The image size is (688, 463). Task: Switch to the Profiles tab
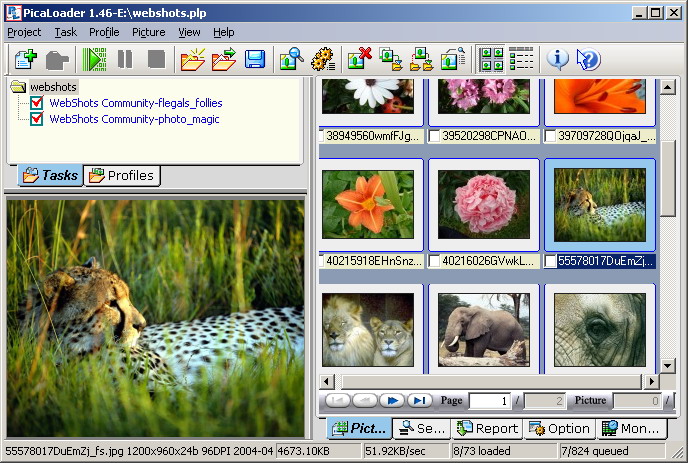(x=122, y=176)
